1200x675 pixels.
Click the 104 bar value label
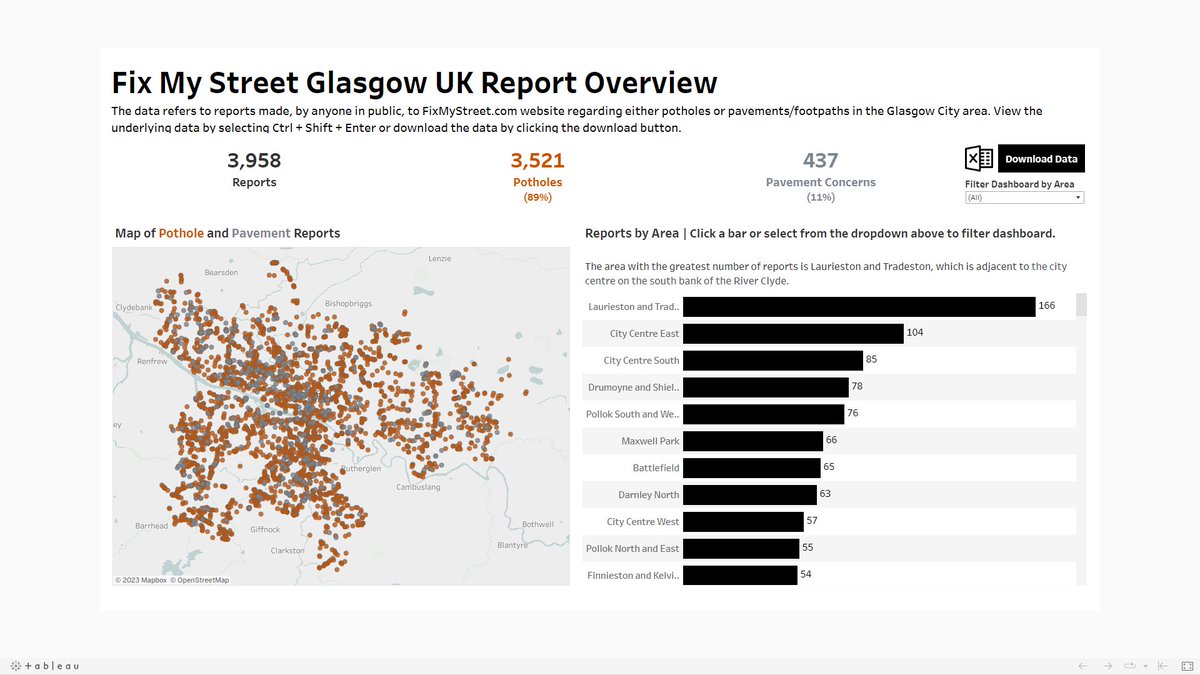tap(915, 333)
